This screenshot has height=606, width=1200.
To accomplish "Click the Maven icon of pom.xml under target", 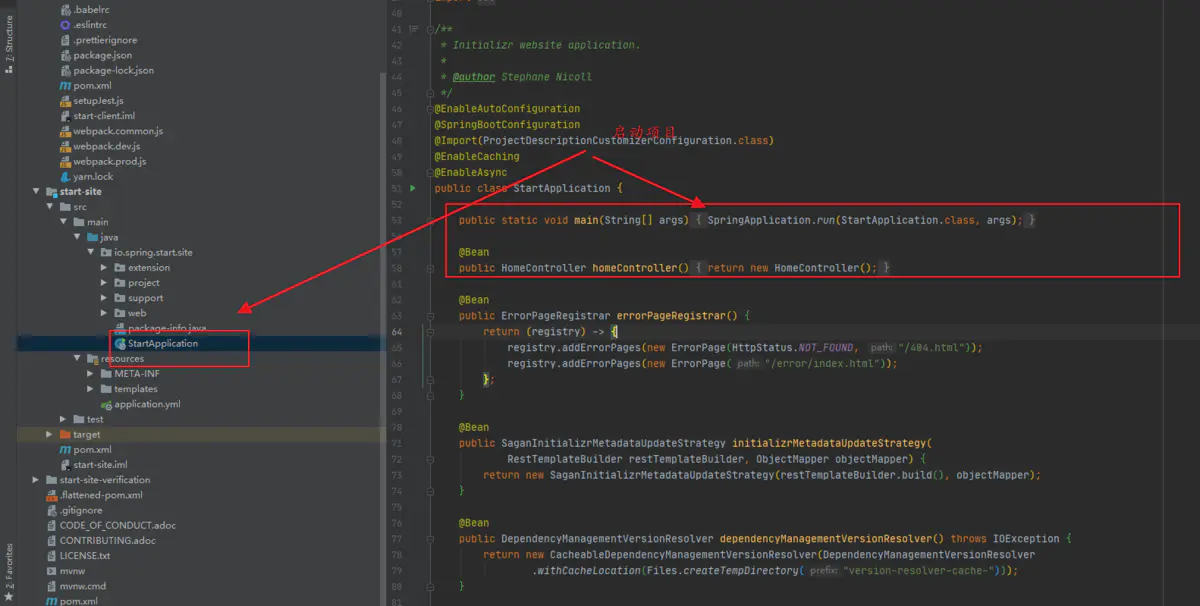I will (x=65, y=450).
